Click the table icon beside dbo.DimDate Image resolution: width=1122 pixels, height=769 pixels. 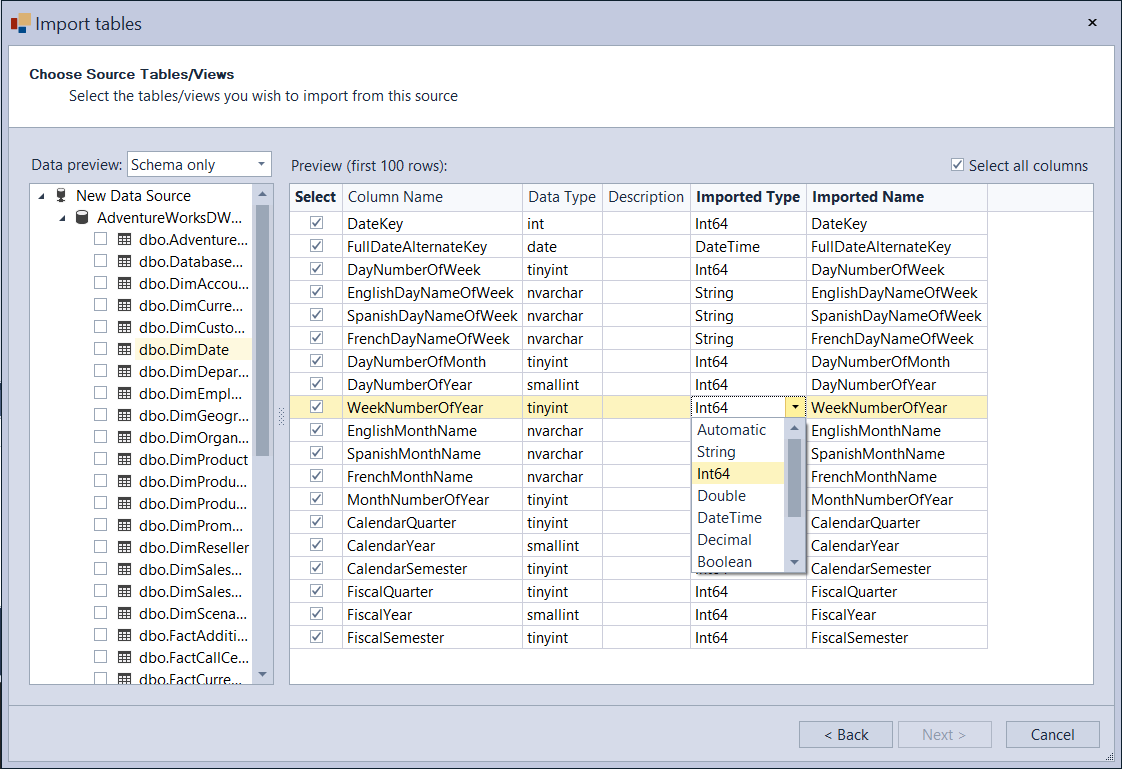[124, 350]
